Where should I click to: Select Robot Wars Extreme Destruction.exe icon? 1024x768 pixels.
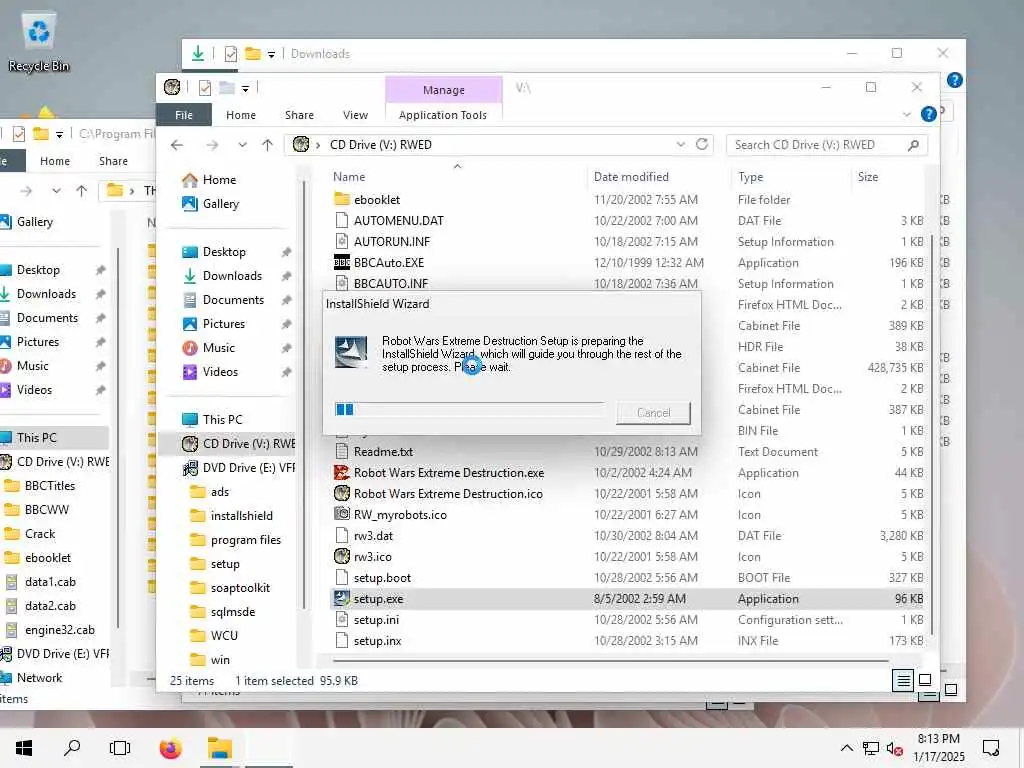pyautogui.click(x=342, y=473)
